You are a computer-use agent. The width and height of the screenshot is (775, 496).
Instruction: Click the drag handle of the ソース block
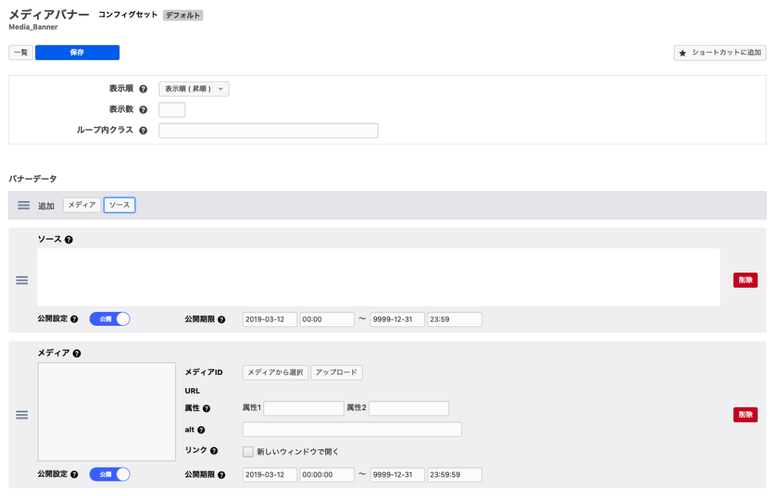pyautogui.click(x=22, y=281)
